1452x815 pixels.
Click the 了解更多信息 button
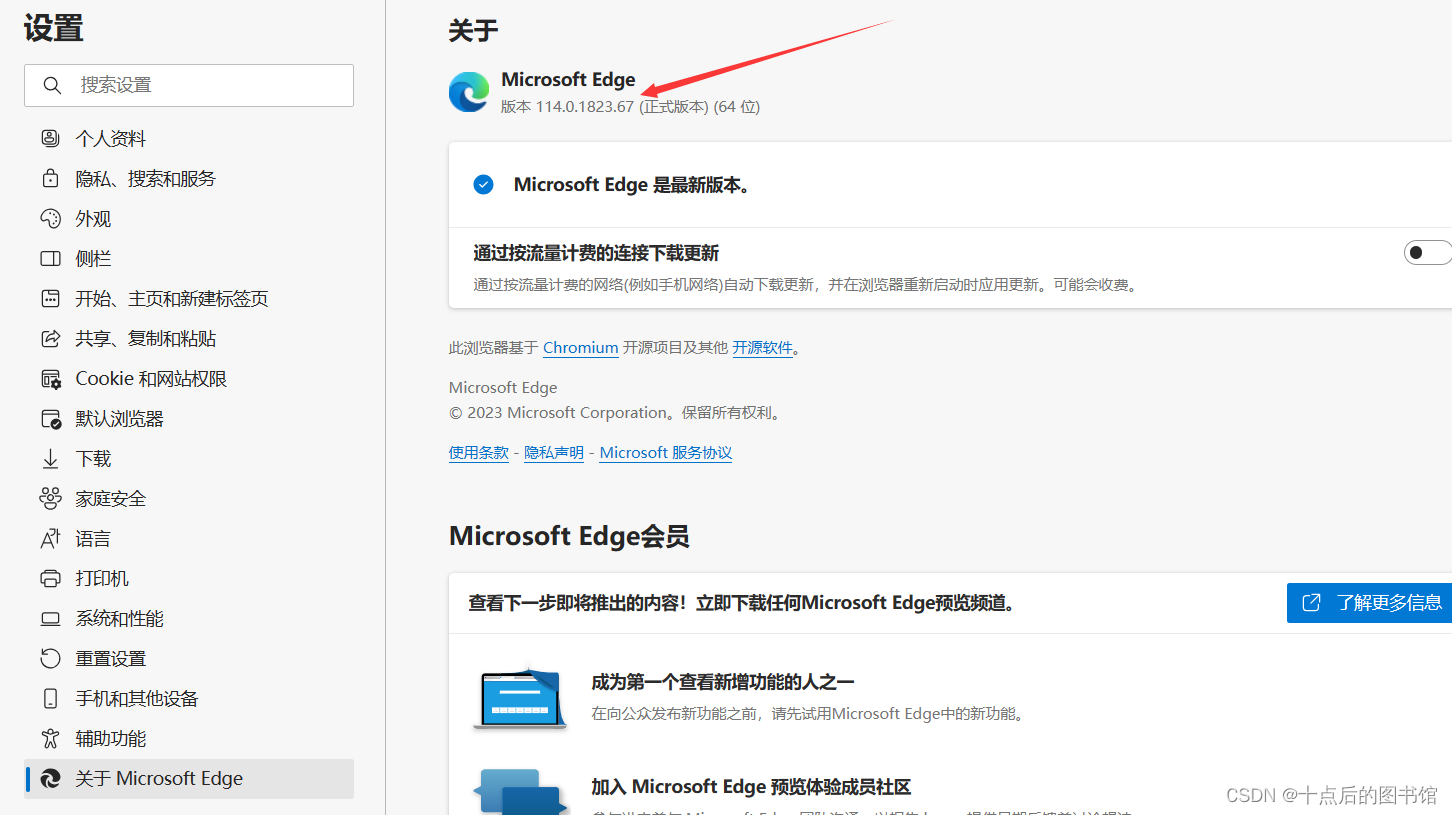pyautogui.click(x=1370, y=602)
